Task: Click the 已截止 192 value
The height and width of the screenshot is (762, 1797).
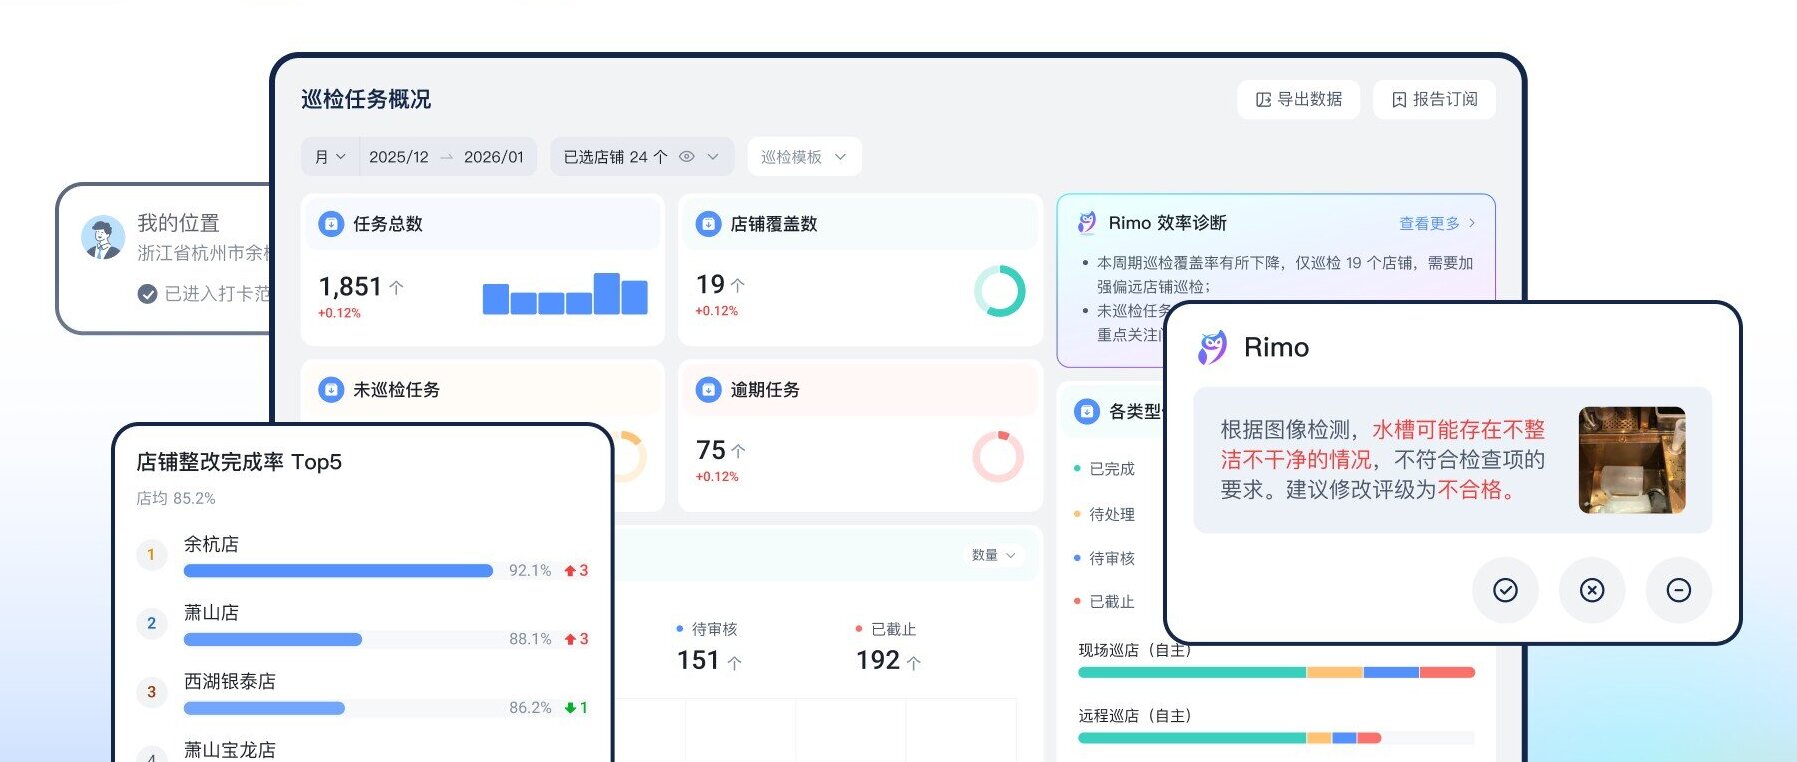Action: (x=878, y=661)
